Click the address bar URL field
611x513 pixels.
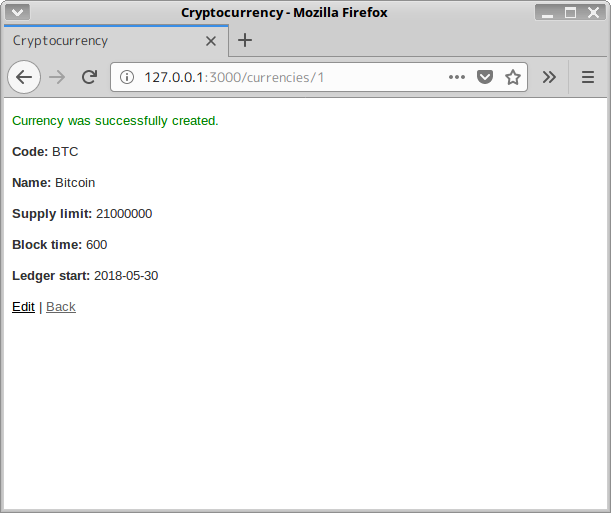(290, 77)
